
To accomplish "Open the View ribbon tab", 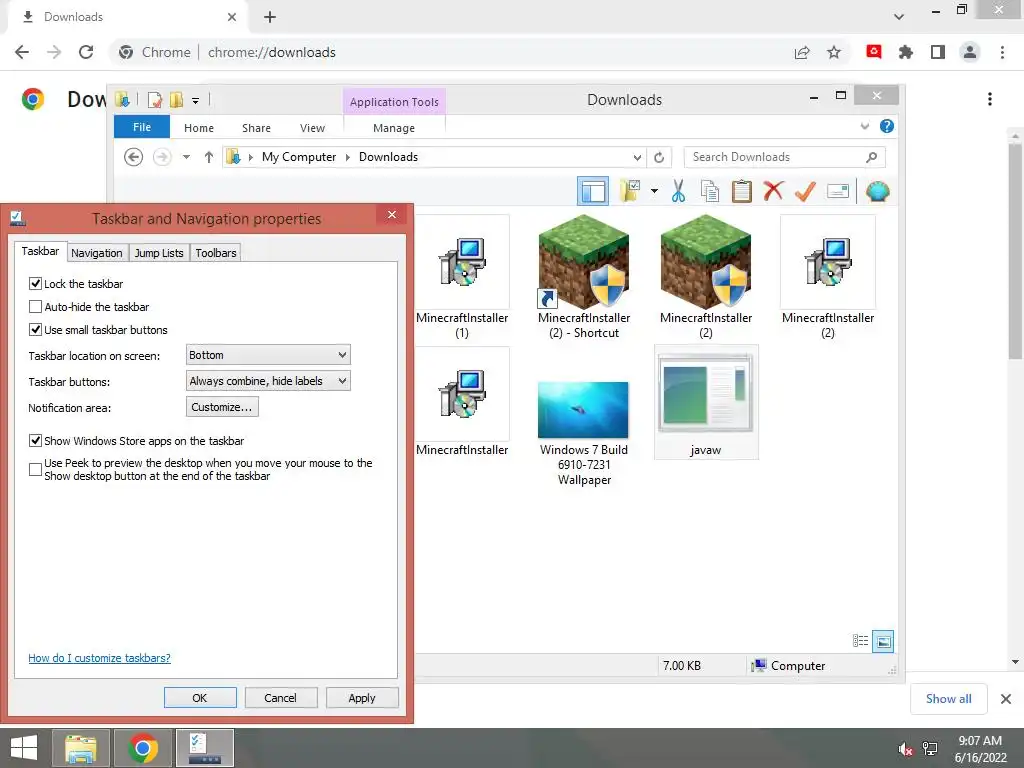I will point(312,128).
